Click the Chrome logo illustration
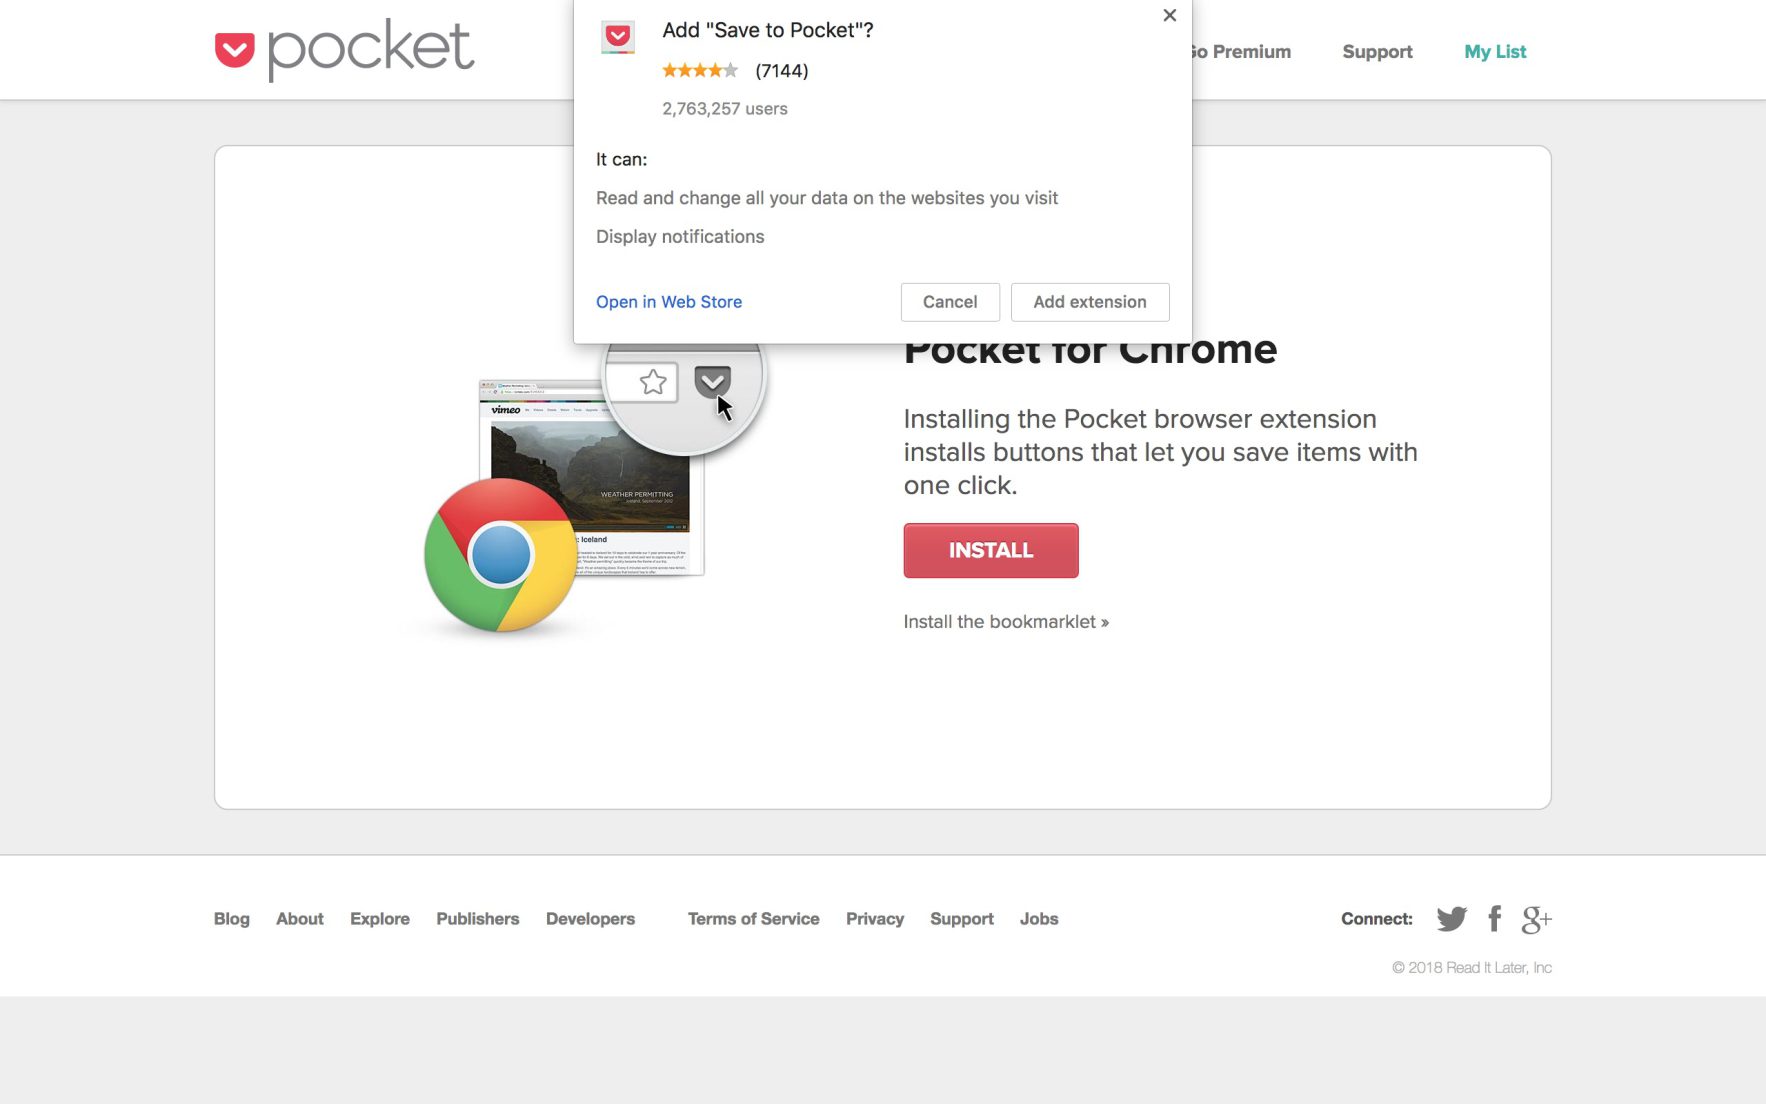The image size is (1766, 1104). coord(500,556)
